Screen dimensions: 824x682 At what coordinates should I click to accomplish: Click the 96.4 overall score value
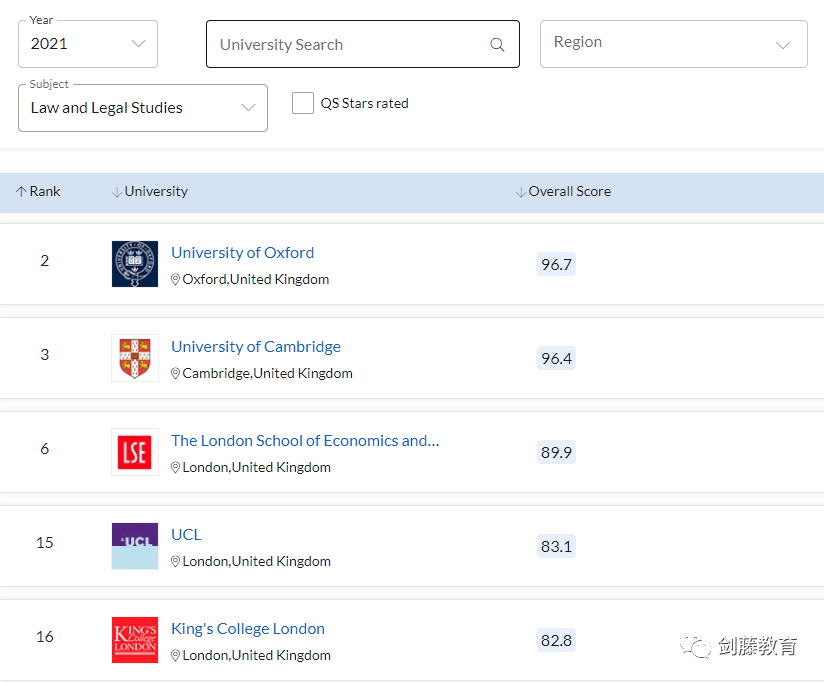click(x=557, y=358)
